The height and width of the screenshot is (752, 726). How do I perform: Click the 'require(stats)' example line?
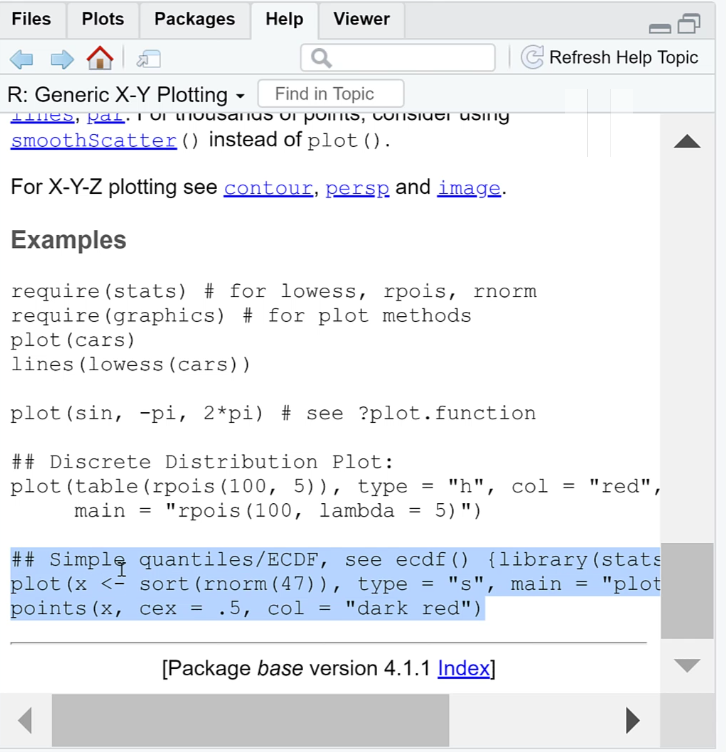click(274, 291)
